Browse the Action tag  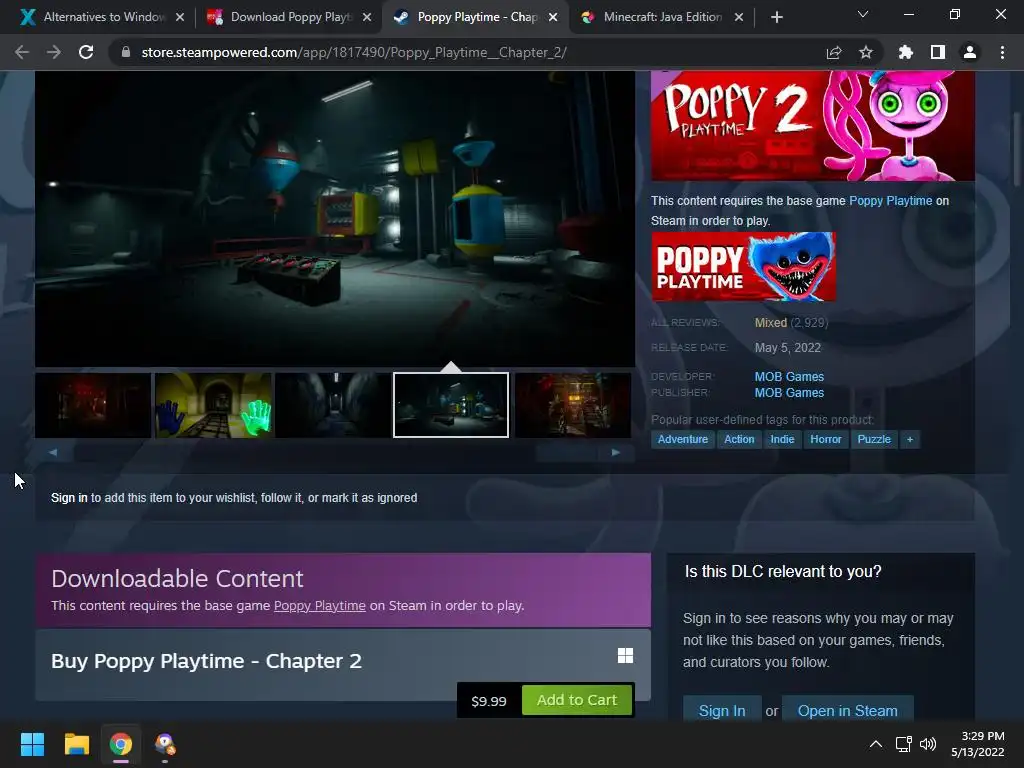pos(739,440)
